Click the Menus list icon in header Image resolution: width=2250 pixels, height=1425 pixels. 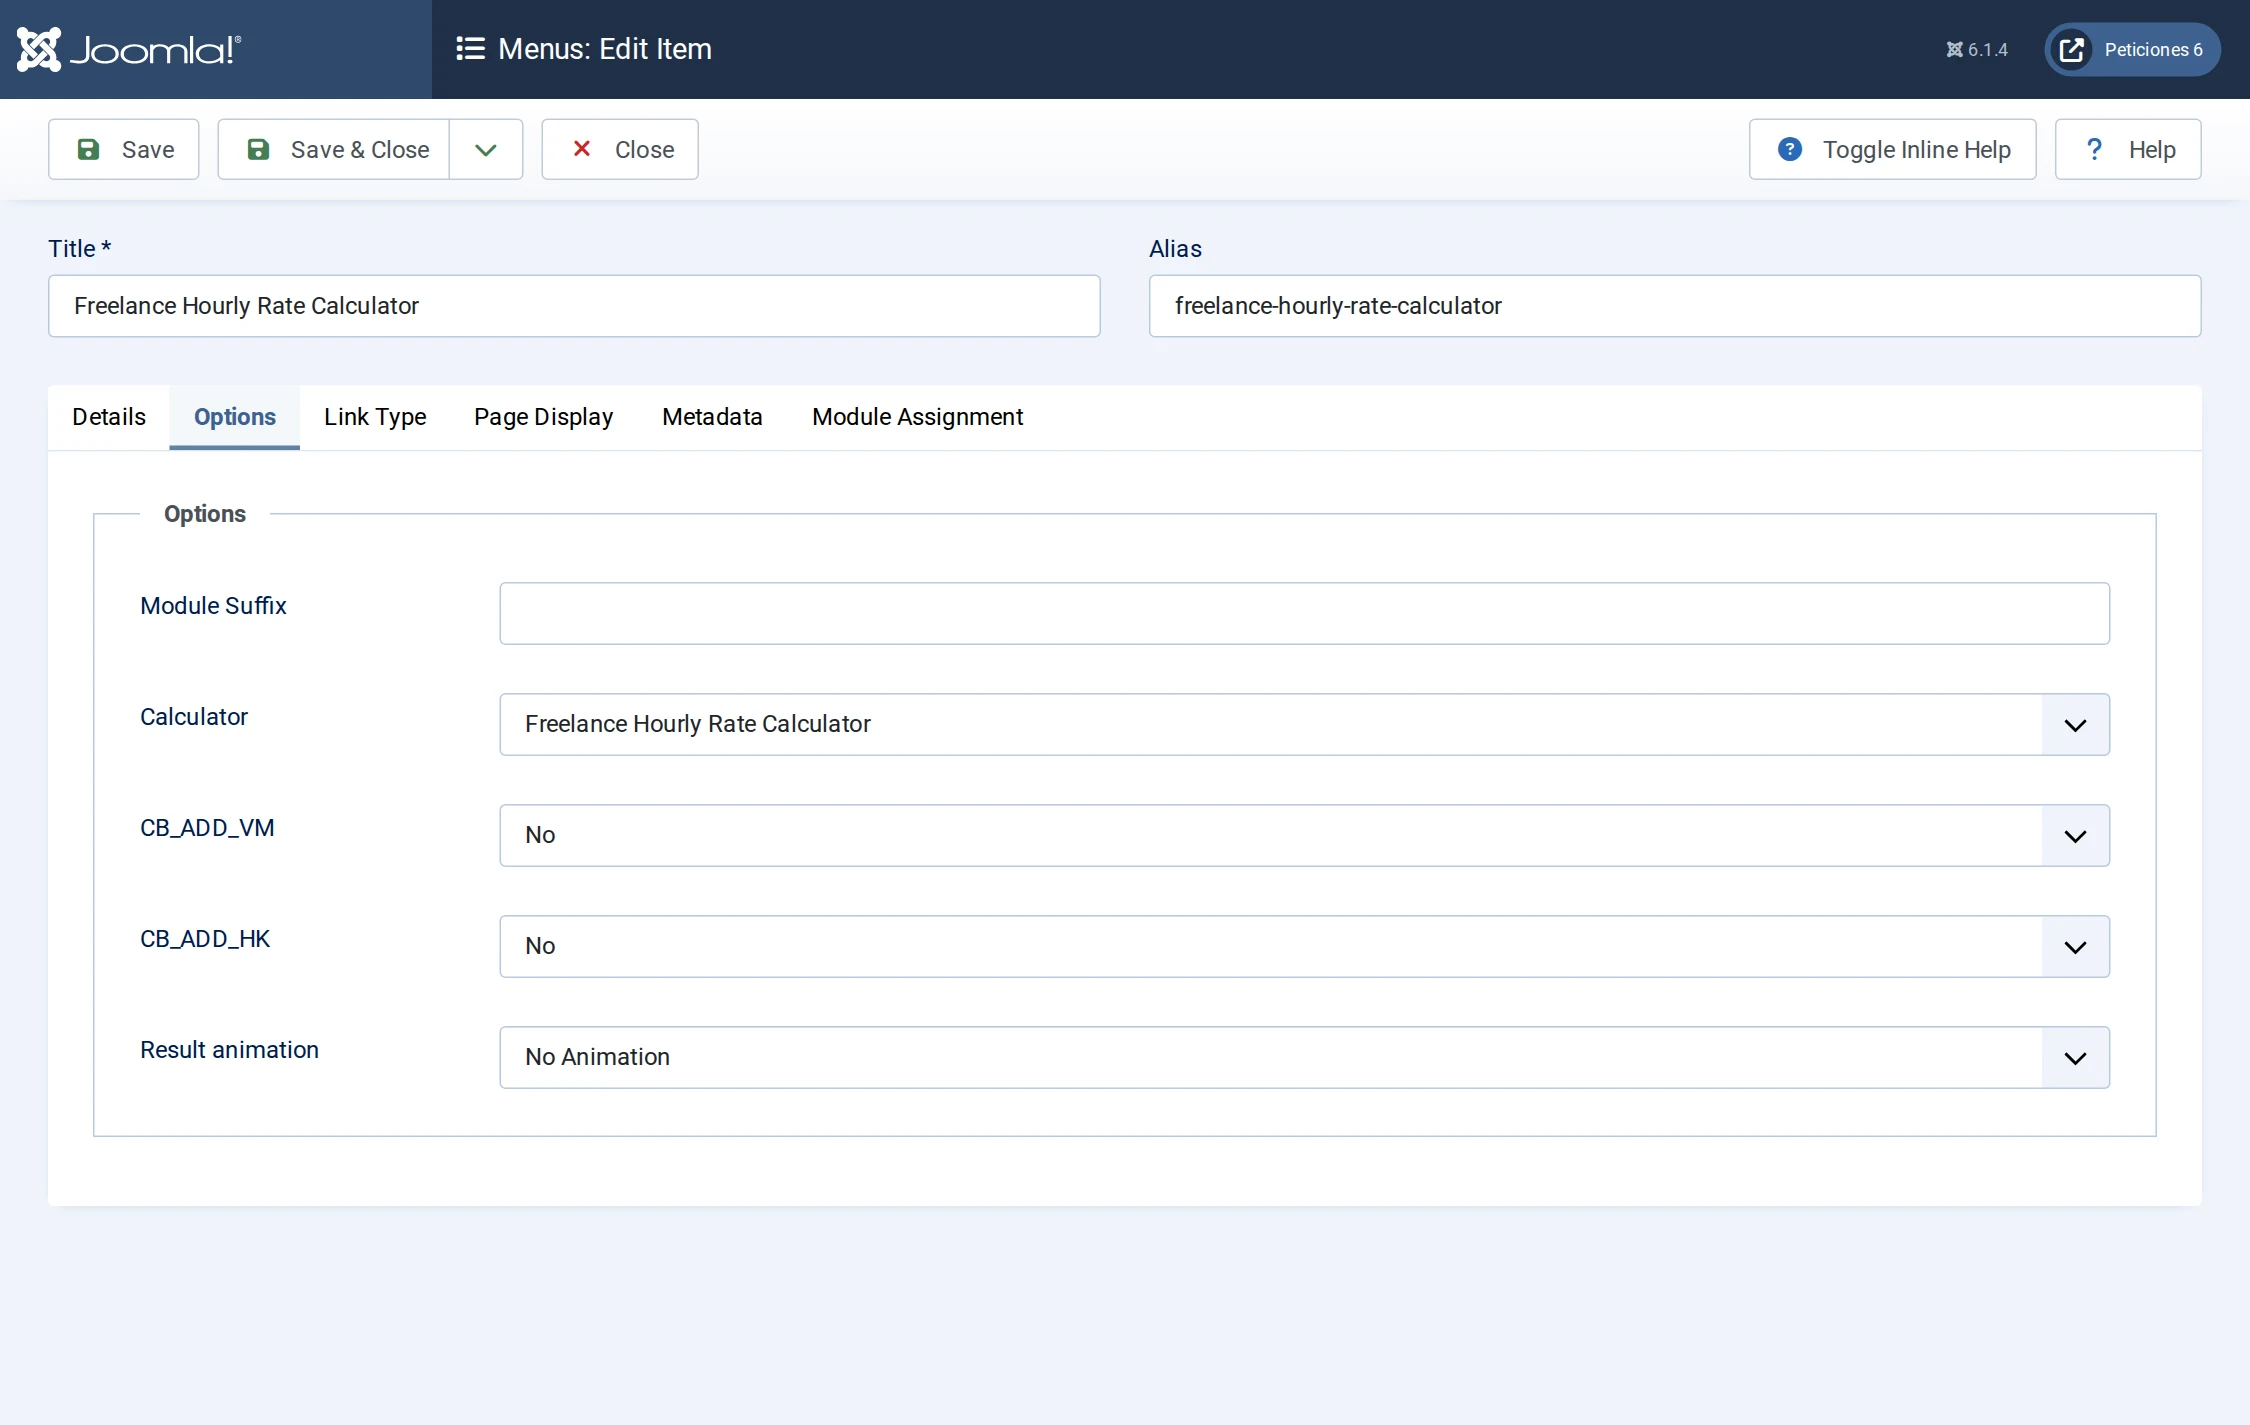(470, 49)
